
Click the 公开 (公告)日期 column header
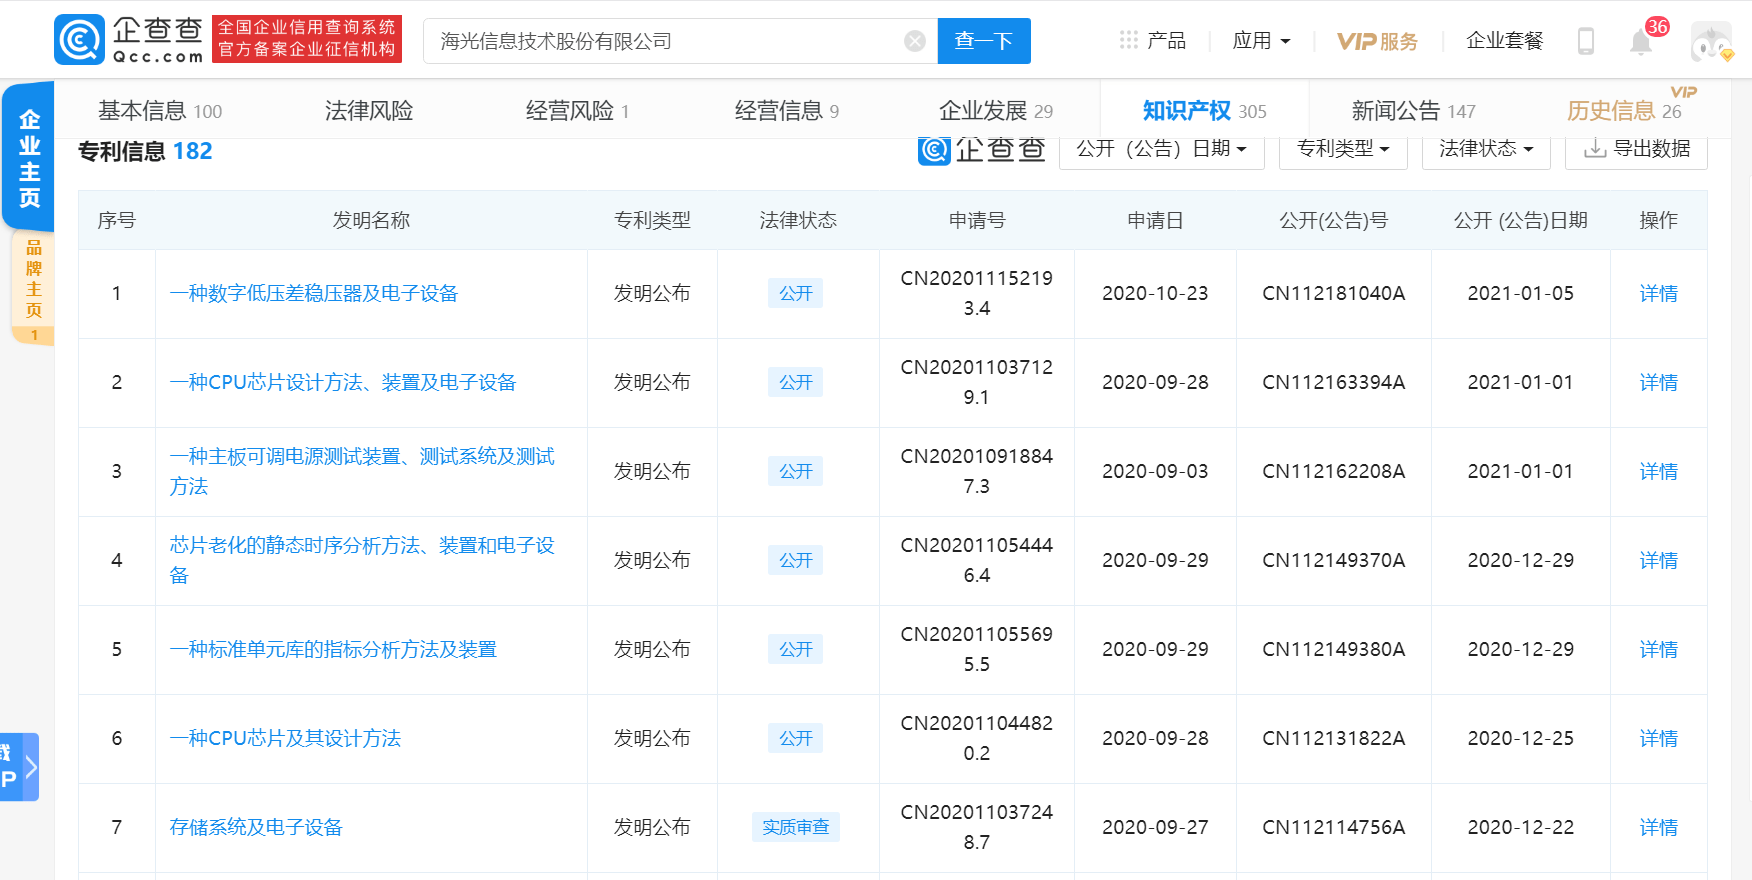tap(1520, 220)
